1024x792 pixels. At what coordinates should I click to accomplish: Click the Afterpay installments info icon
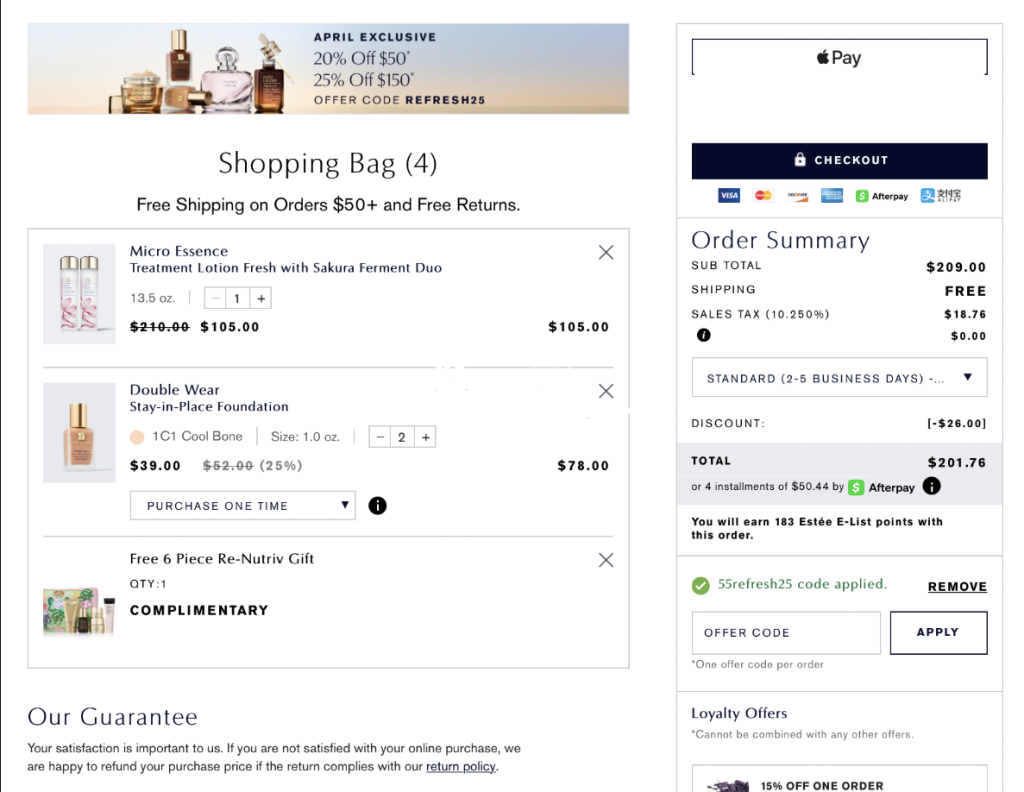931,487
